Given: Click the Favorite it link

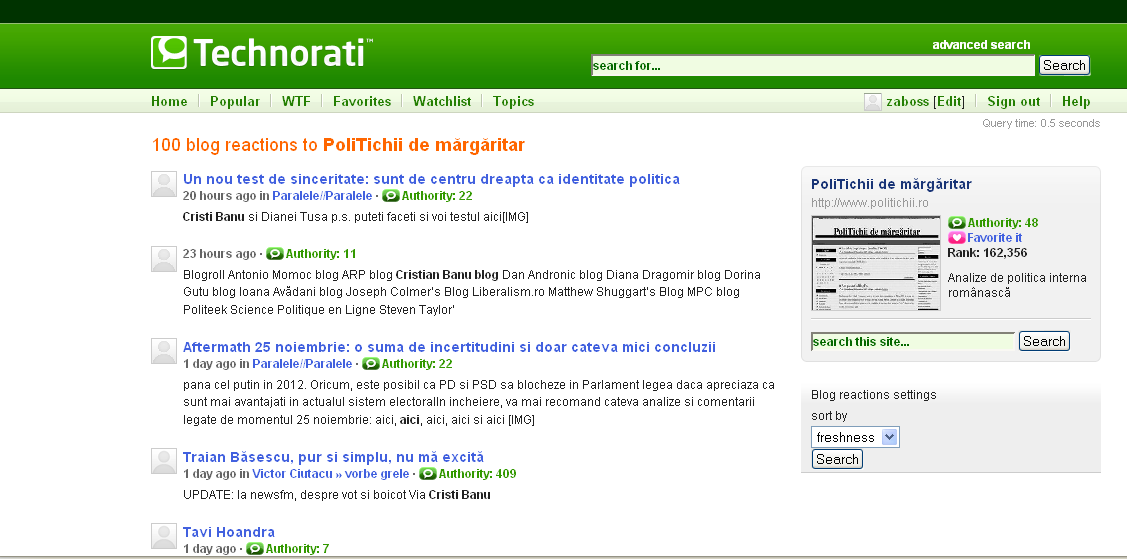Looking at the screenshot, I should [x=994, y=238].
